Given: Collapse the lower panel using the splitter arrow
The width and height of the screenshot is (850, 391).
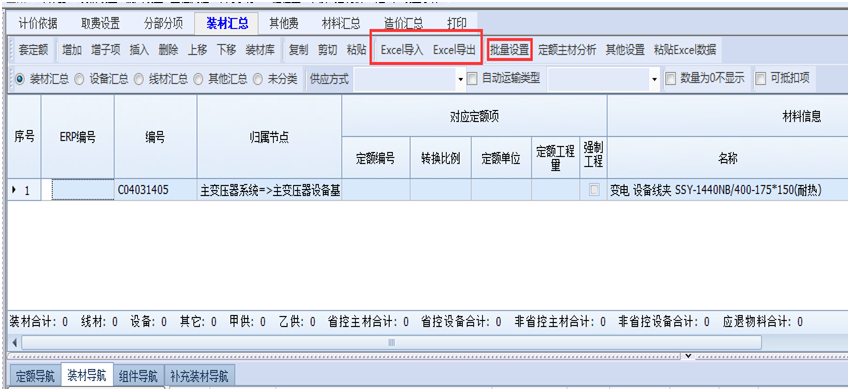Looking at the screenshot, I should (688, 356).
